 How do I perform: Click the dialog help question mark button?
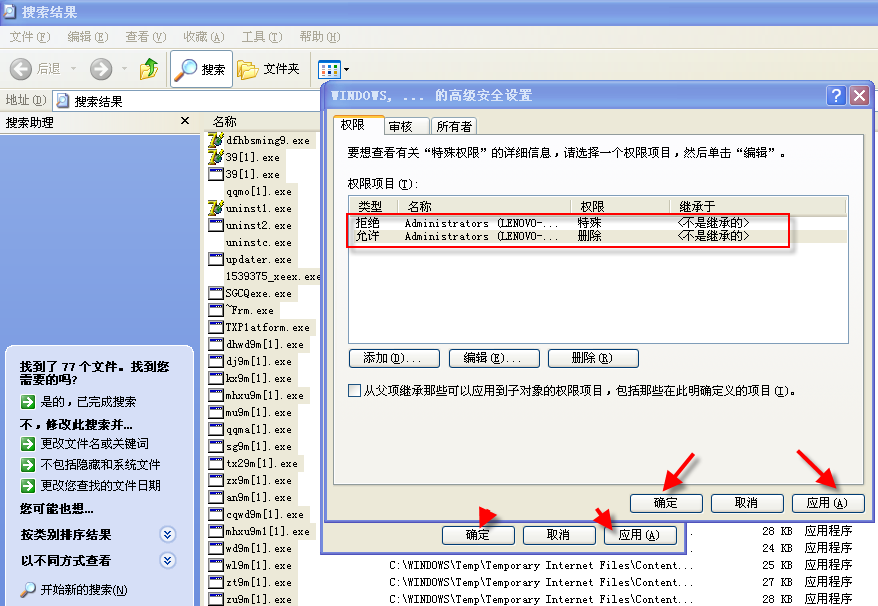click(836, 95)
